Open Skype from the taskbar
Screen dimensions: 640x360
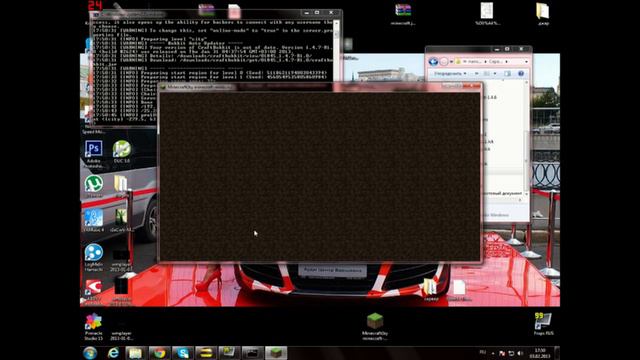182,353
